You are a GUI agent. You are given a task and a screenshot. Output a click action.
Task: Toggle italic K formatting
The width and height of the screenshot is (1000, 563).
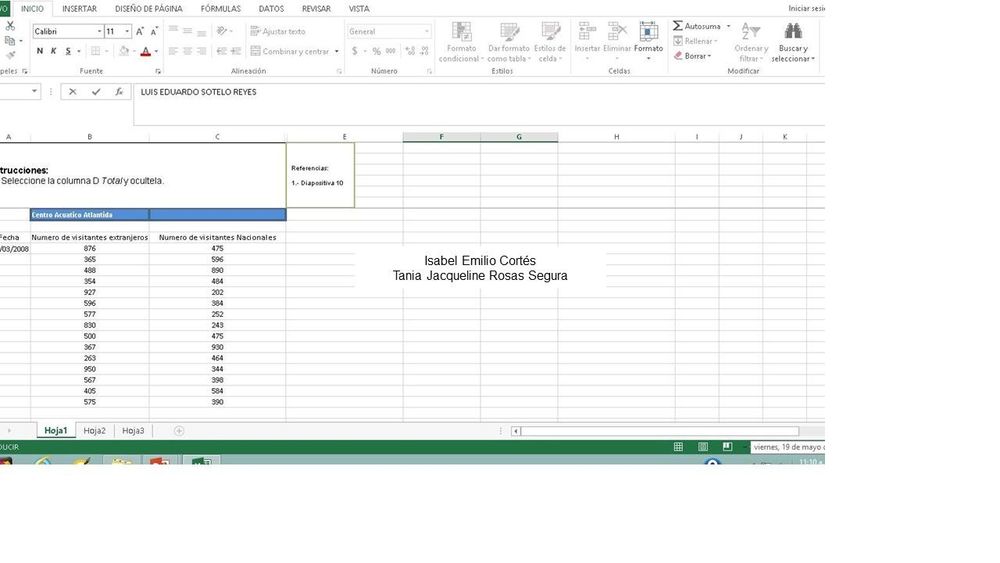click(x=54, y=51)
